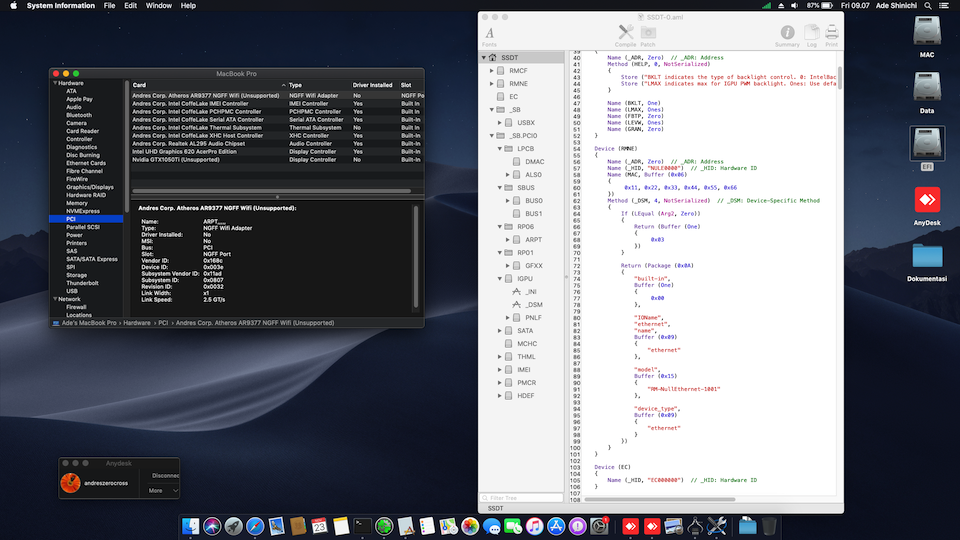Click the Print icon in SSDT-0.aml toolbar
Screen dimensions: 960x540
pos(831,36)
